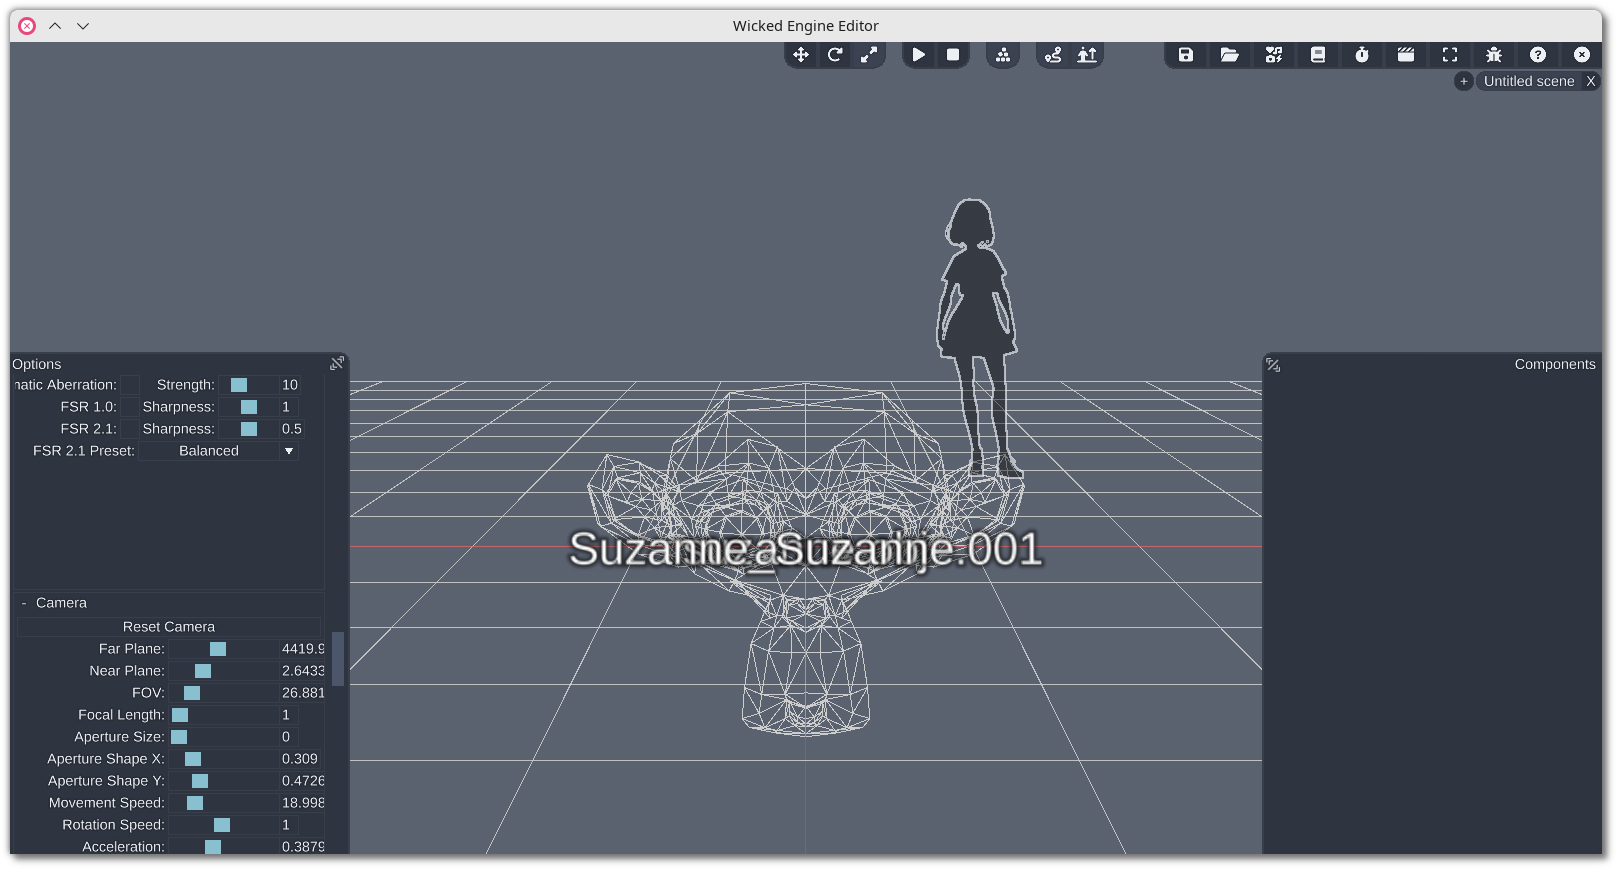Click the FOV value field 26.881
The height and width of the screenshot is (870, 1618).
[302, 693]
